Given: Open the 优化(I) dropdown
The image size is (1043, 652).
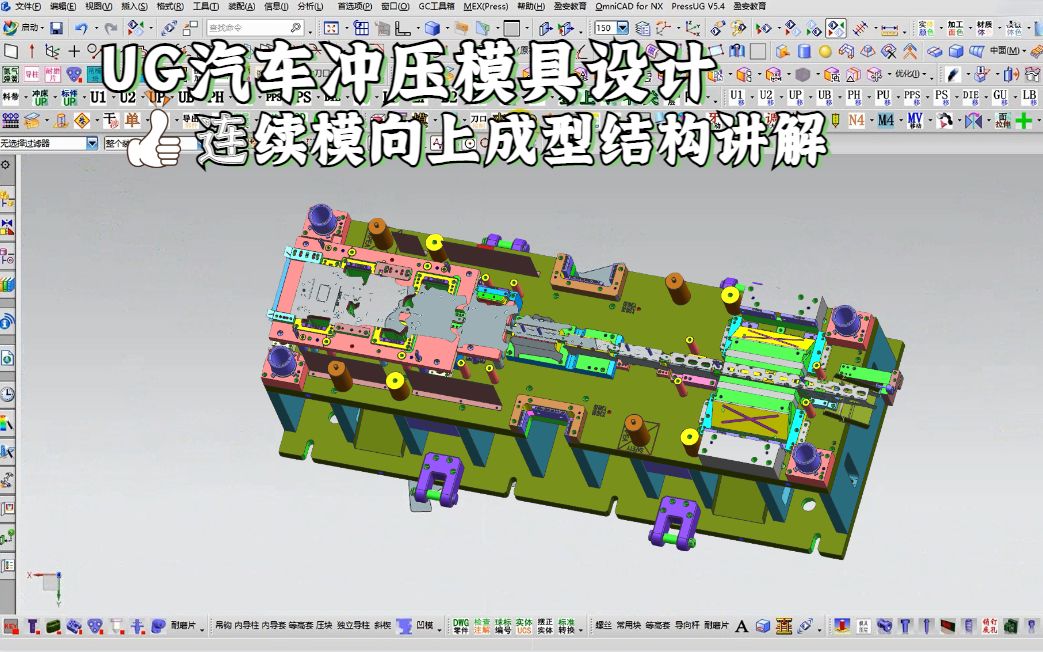Looking at the screenshot, I should (911, 74).
